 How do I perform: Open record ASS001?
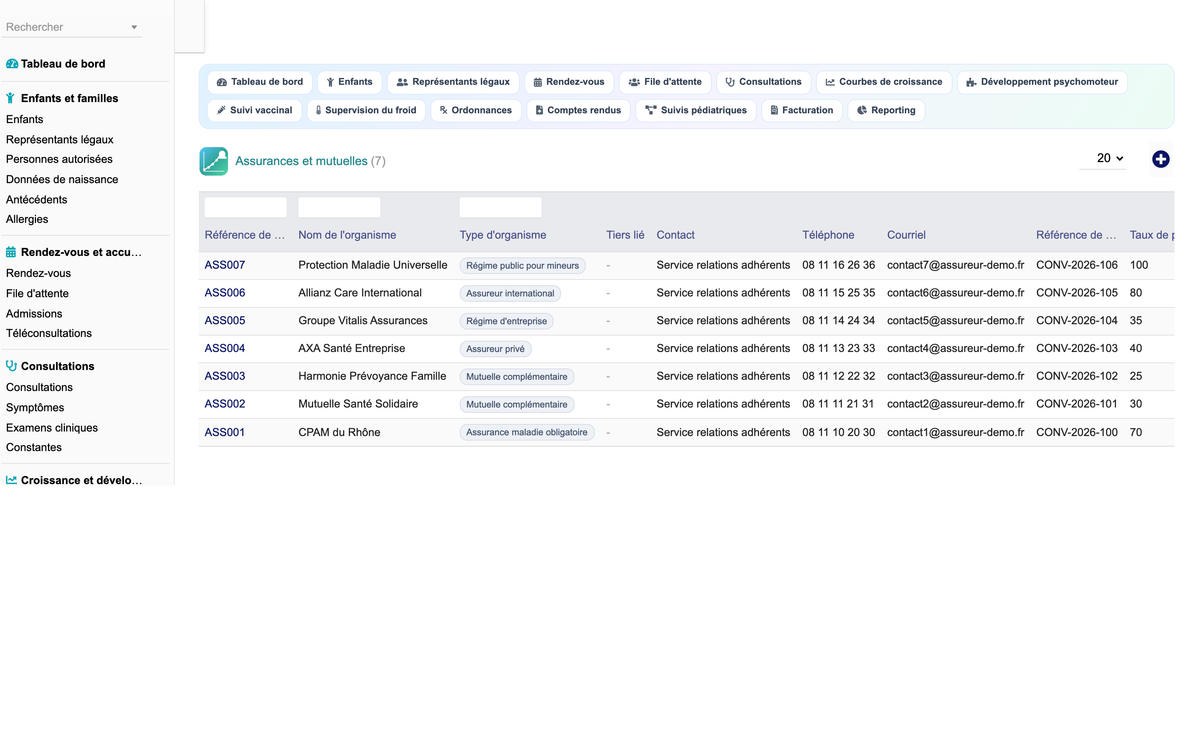tap(225, 432)
